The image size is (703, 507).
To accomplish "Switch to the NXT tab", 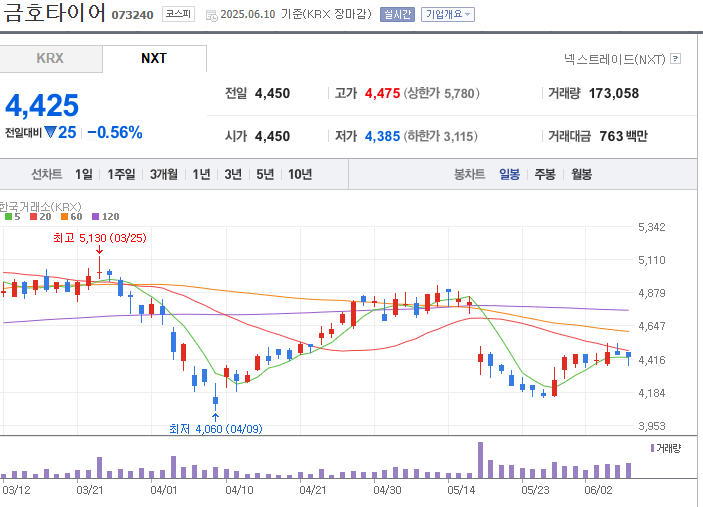I will tap(154, 58).
